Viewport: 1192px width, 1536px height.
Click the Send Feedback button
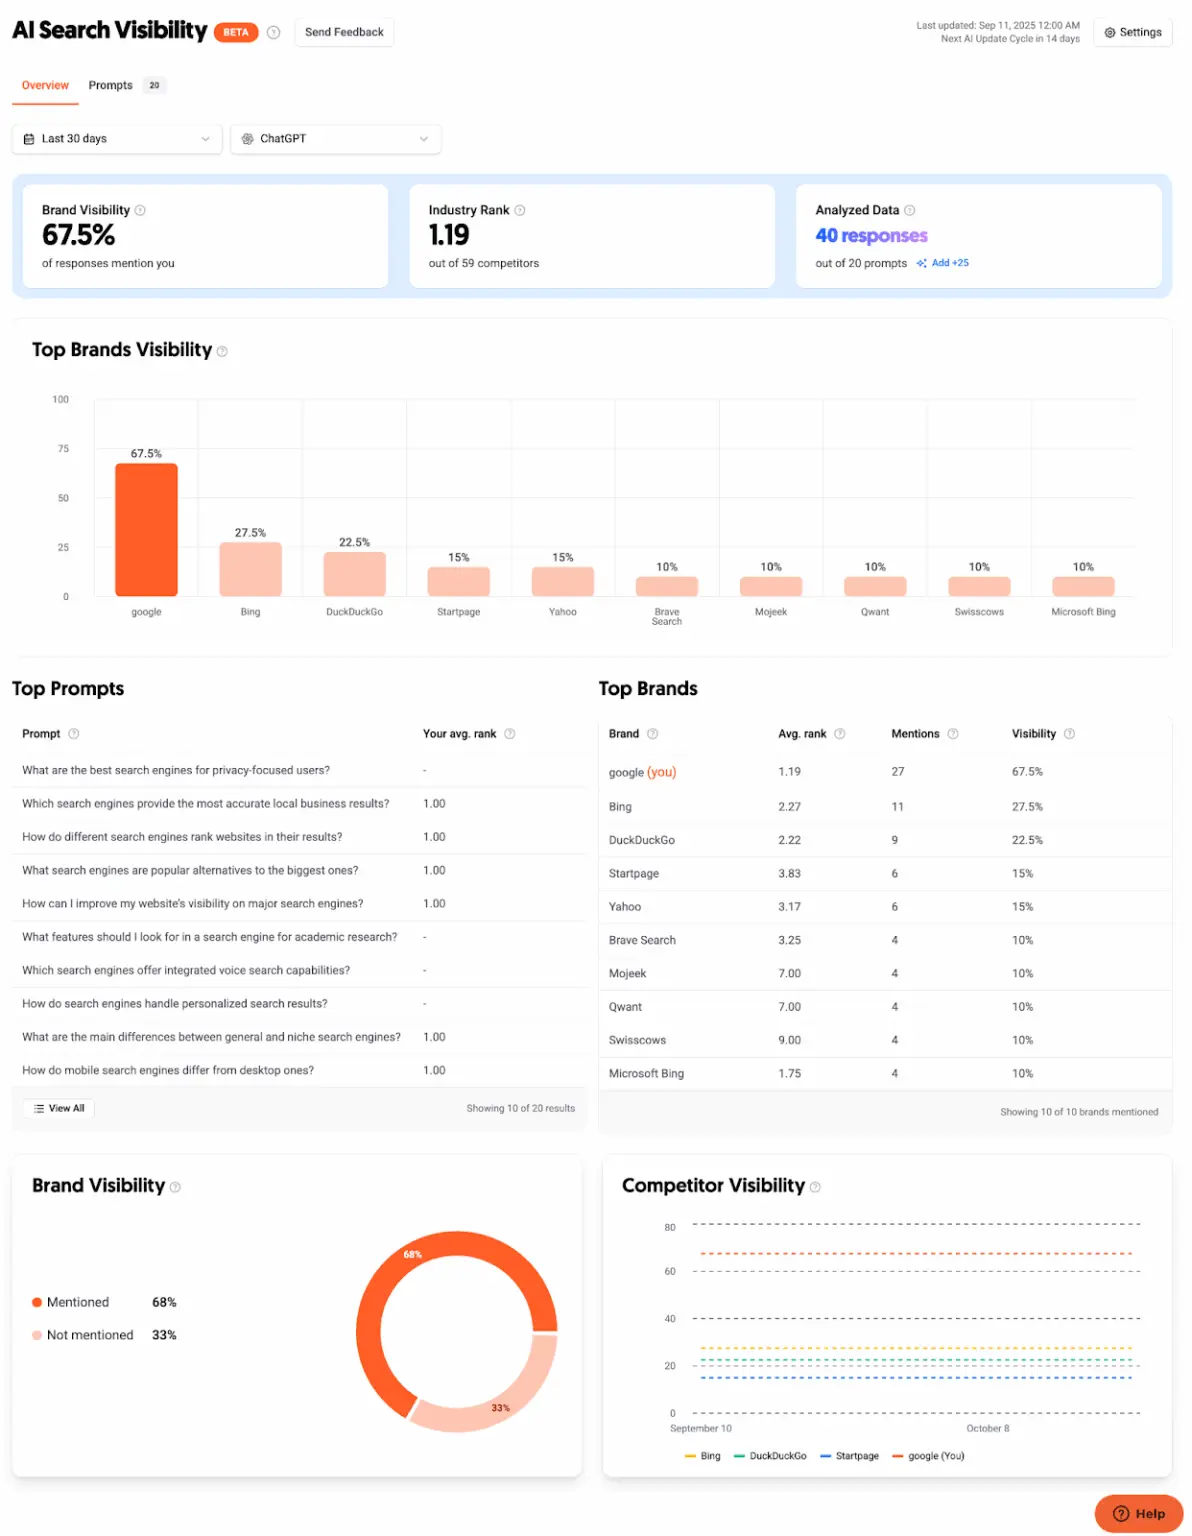coord(344,31)
